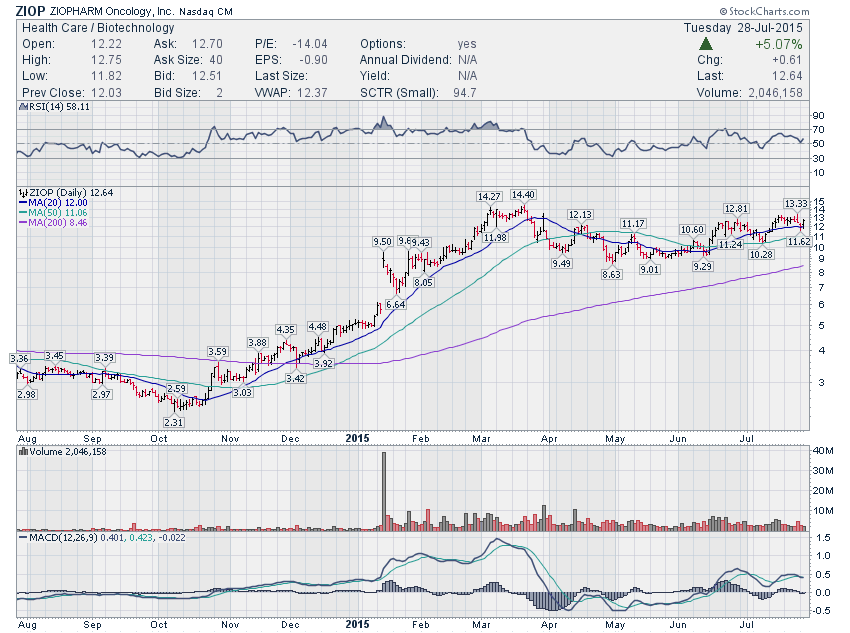Image resolution: width=850 pixels, height=633 pixels.
Task: Click the 9.50 January gap-up price label
Action: 382,242
